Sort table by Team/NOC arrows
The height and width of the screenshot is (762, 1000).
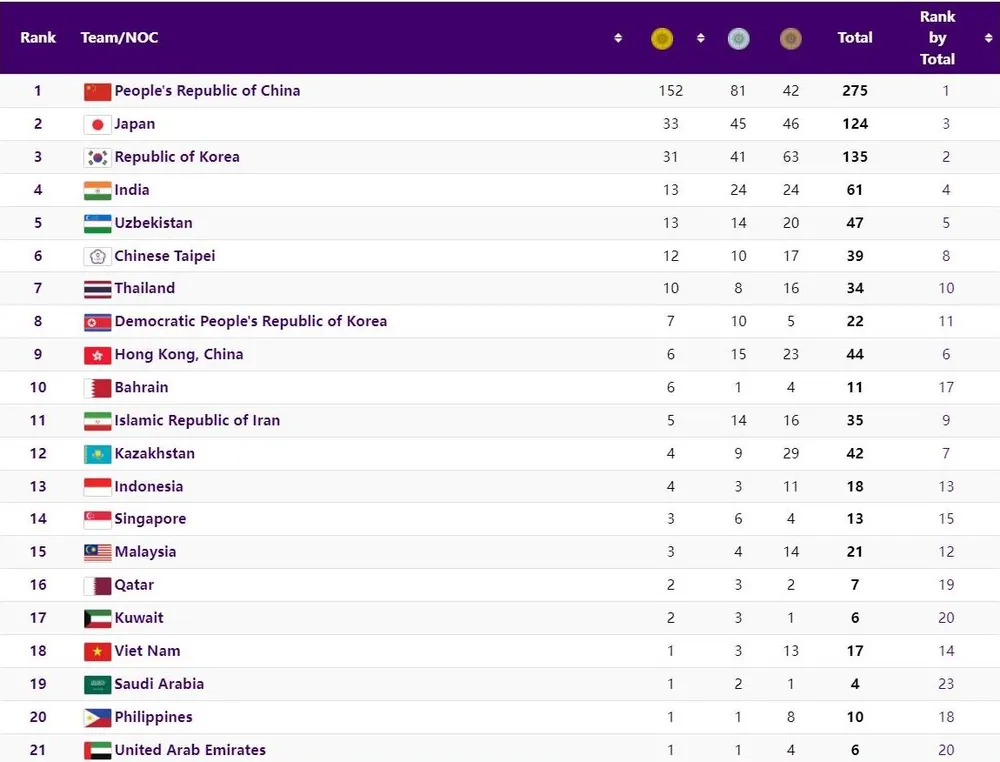(x=618, y=38)
